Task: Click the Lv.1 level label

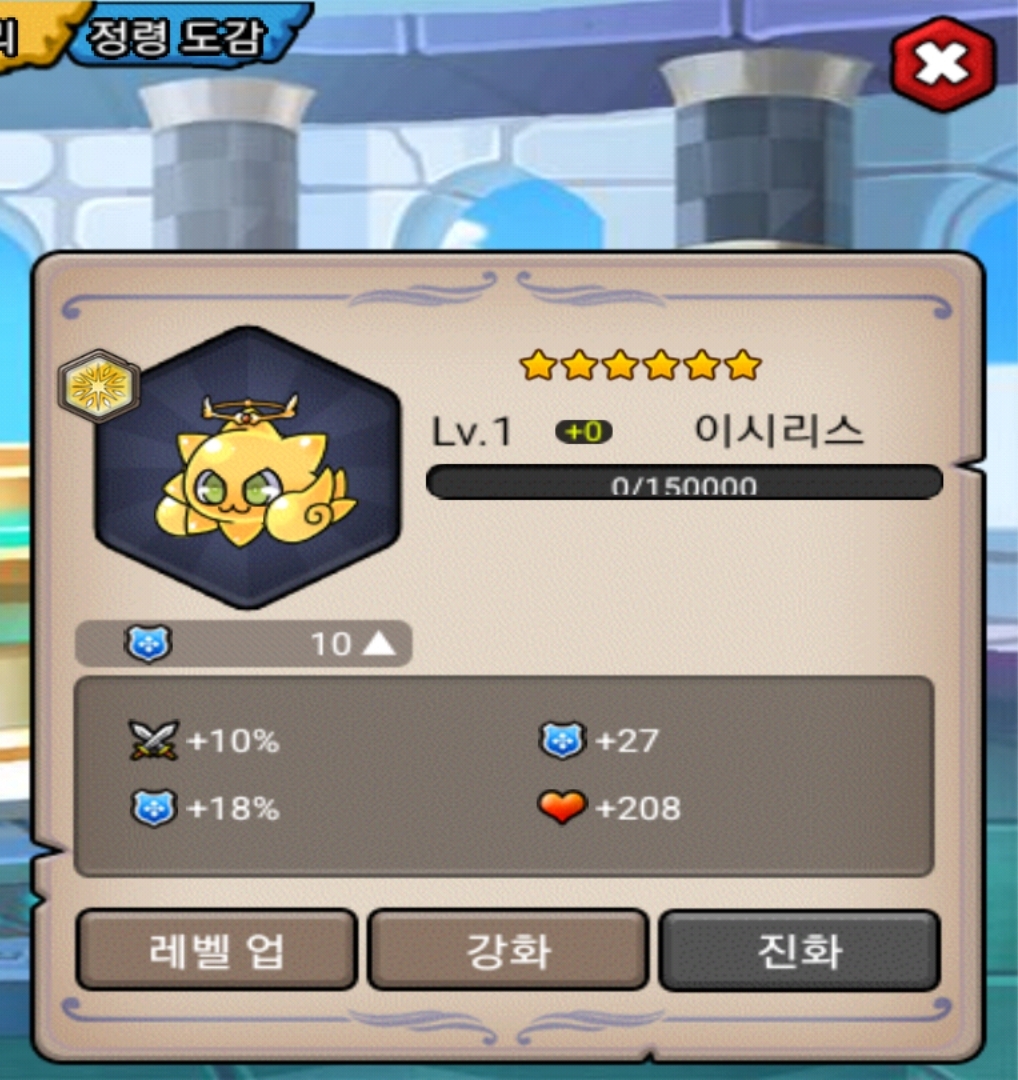Action: pos(472,433)
